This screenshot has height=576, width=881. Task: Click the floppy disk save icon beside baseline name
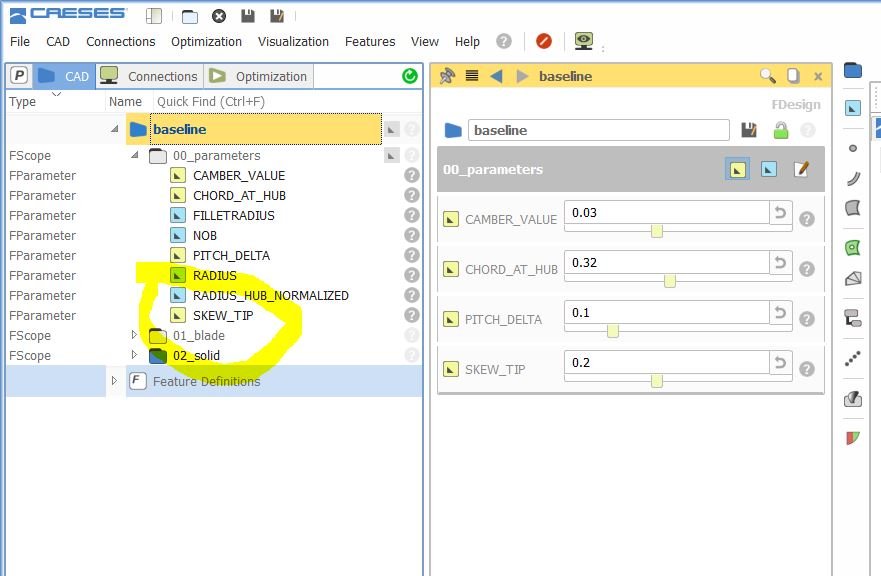[x=749, y=130]
